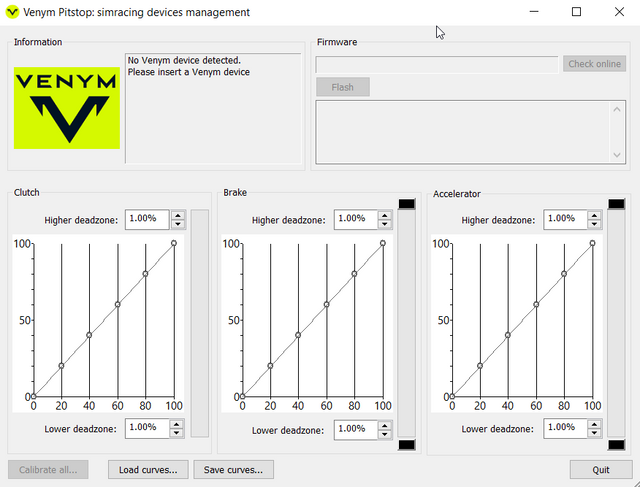640x487 pixels.
Task: Click Brake curve point at 100
Action: click(x=383, y=243)
